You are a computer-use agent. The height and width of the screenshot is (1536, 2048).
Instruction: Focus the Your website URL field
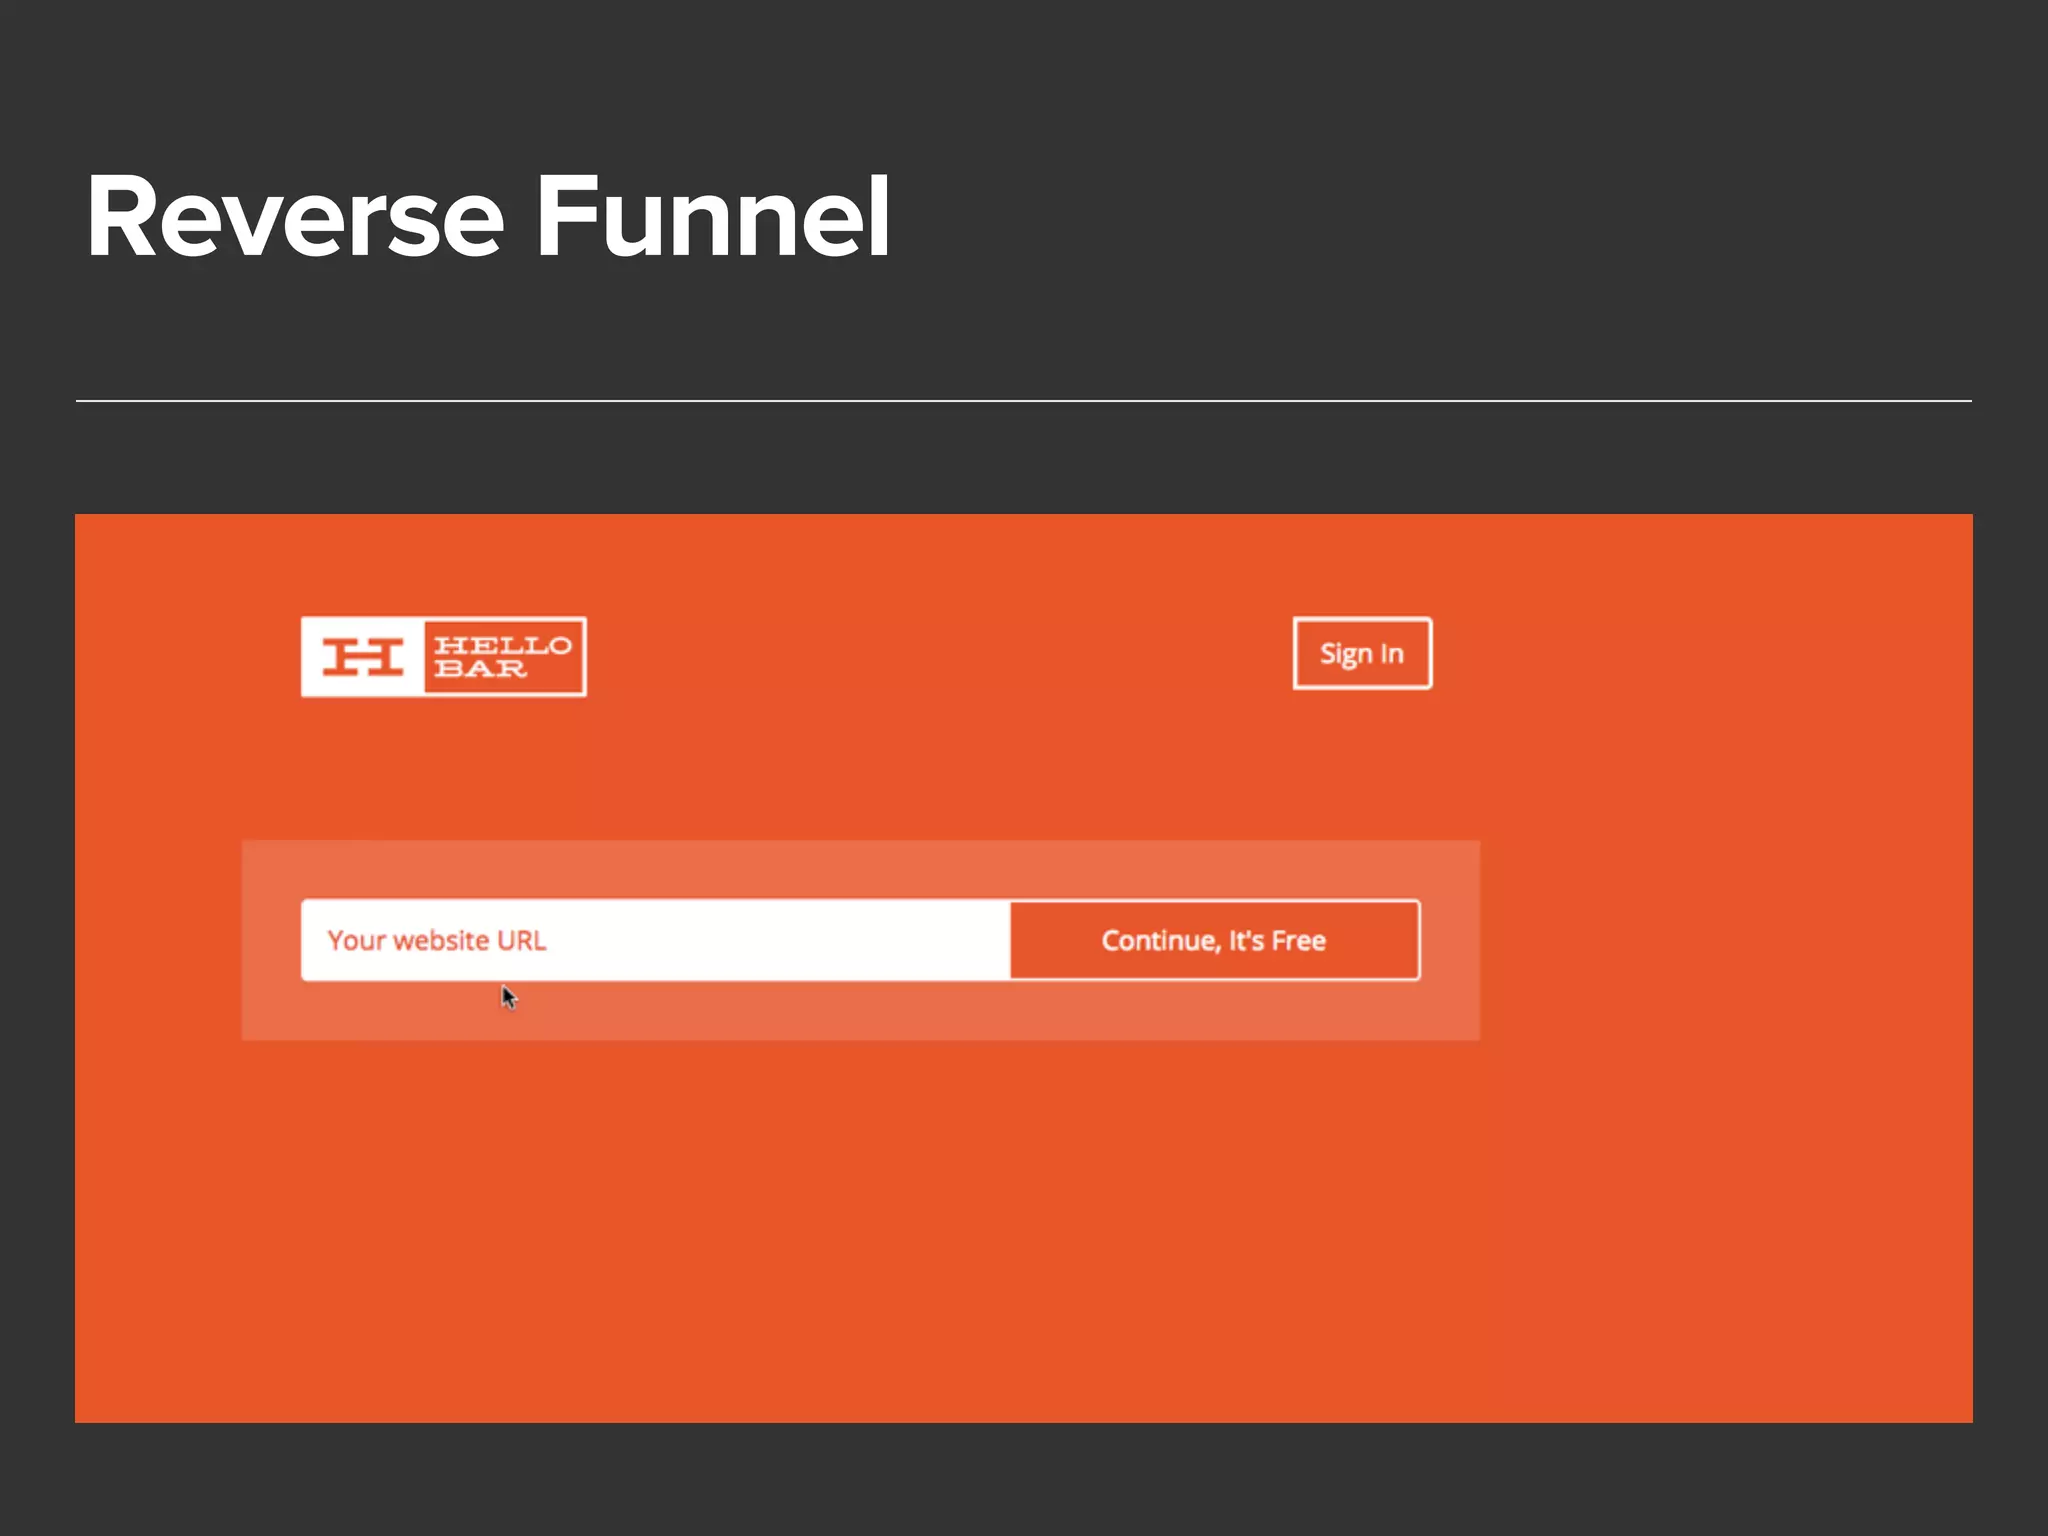656,940
